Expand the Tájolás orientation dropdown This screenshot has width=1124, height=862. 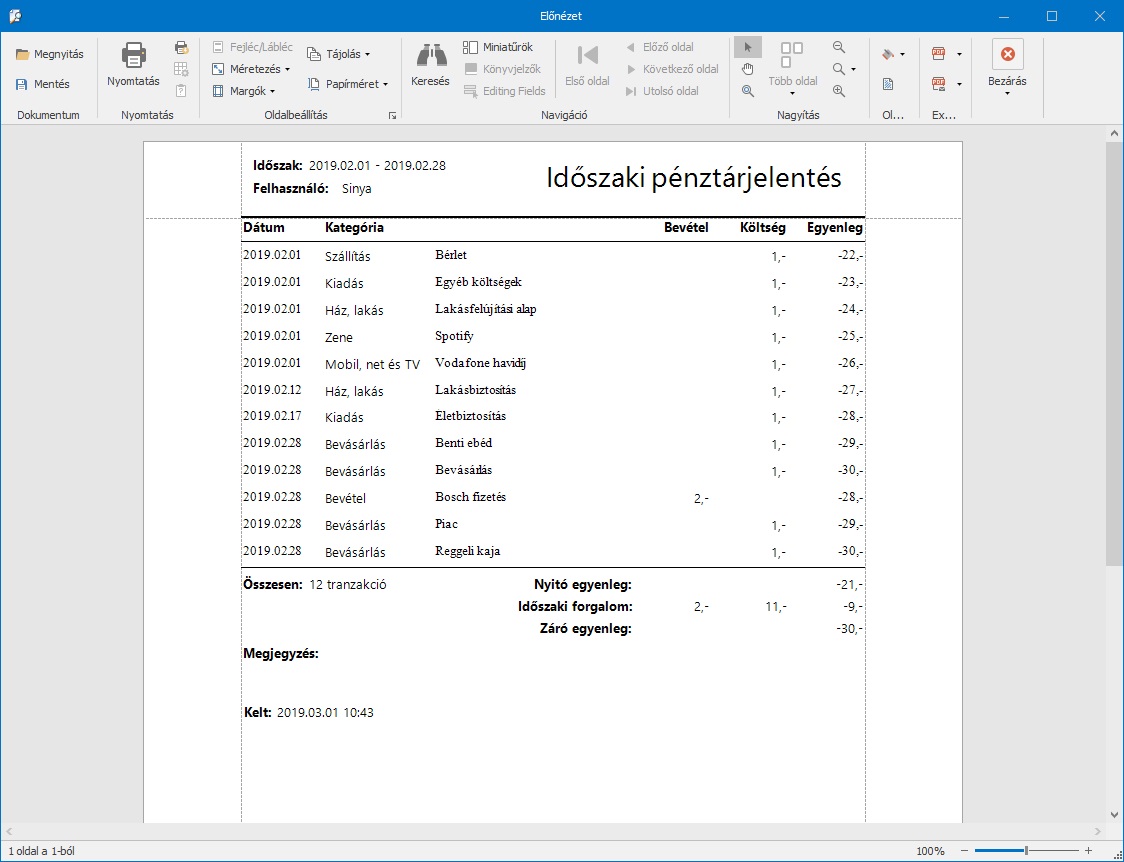point(339,54)
